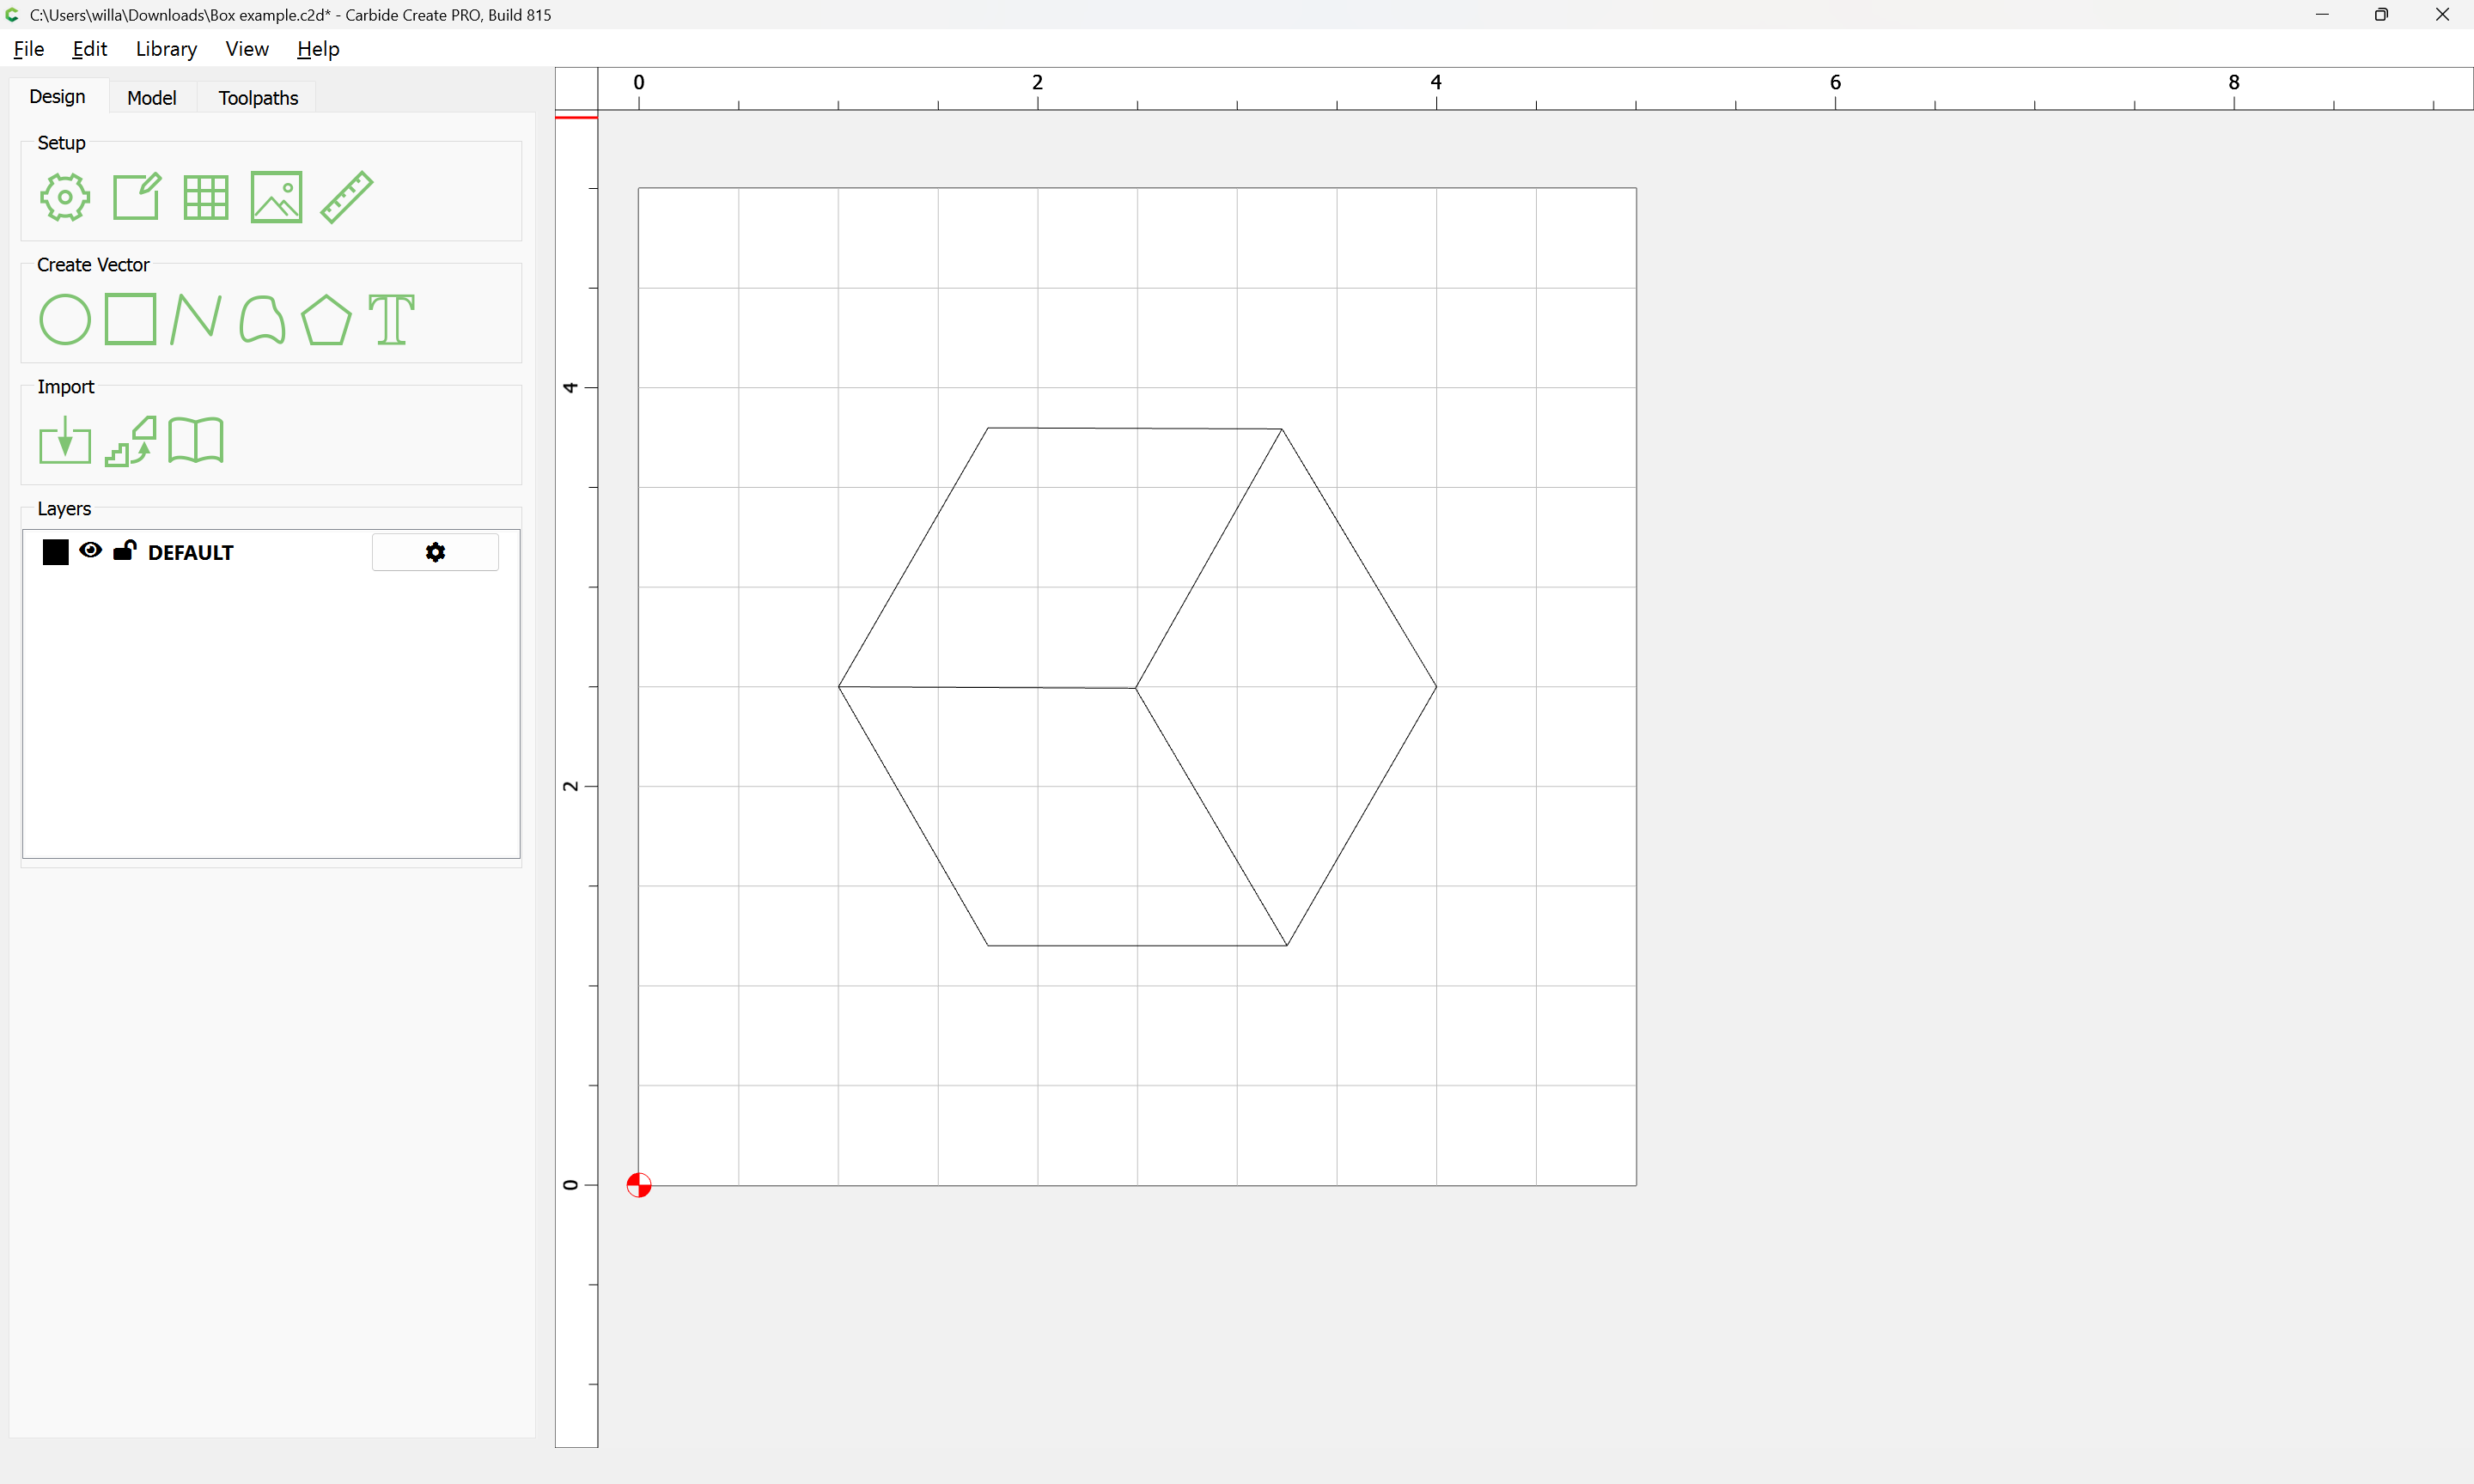Open the design library book icon

point(196,440)
